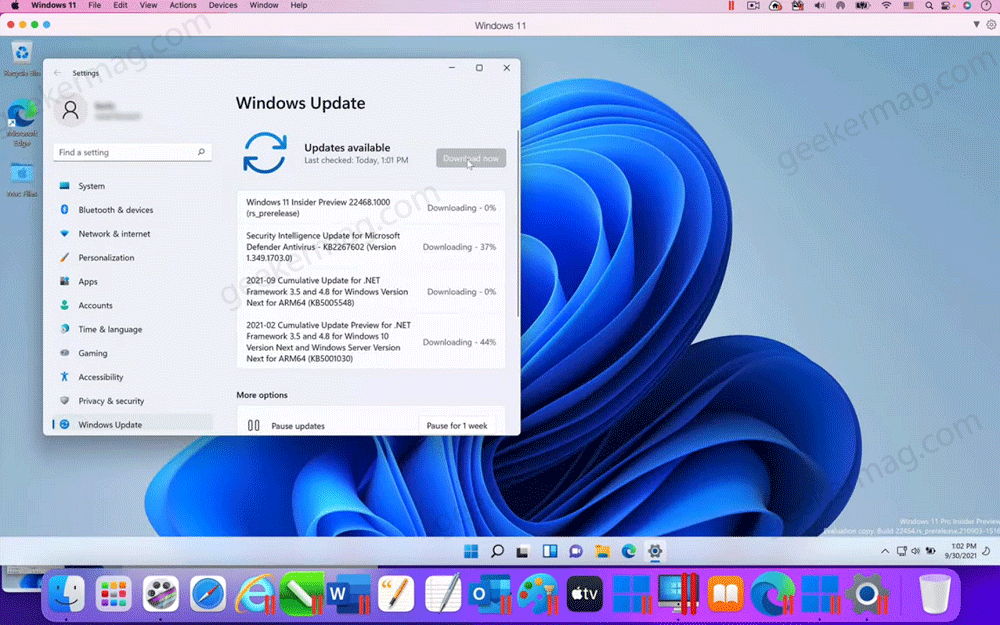The width and height of the screenshot is (1000, 625).
Task: Select the Mac Files desktop icon
Action: click(x=22, y=180)
